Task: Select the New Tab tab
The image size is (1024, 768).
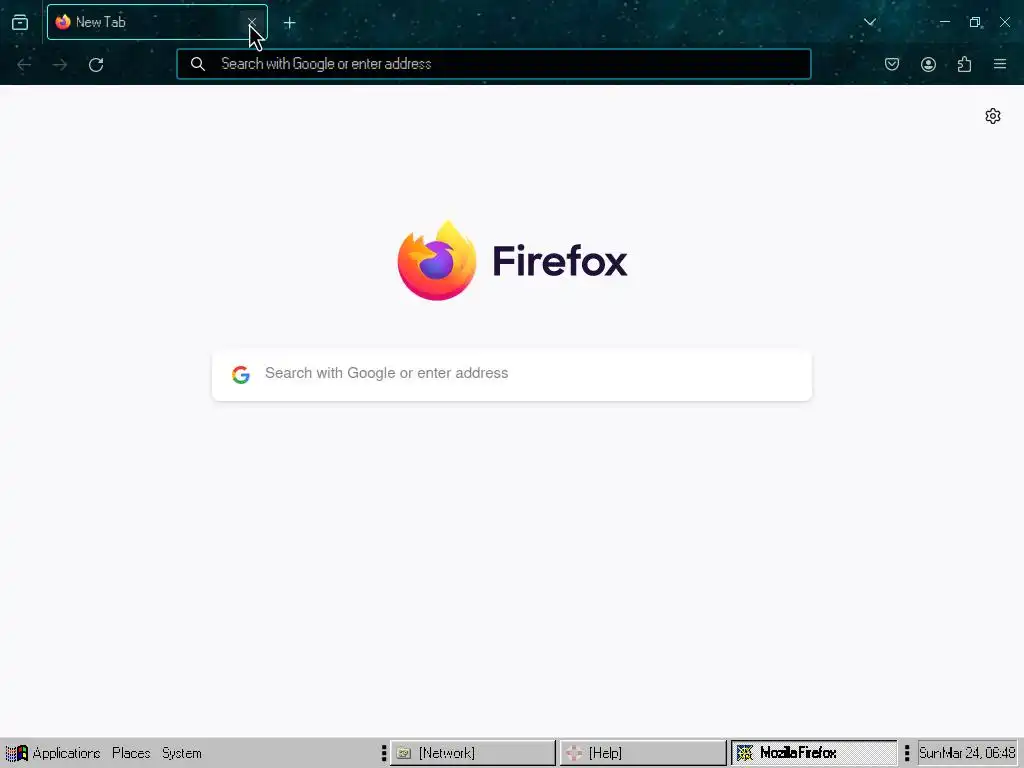Action: click(157, 22)
